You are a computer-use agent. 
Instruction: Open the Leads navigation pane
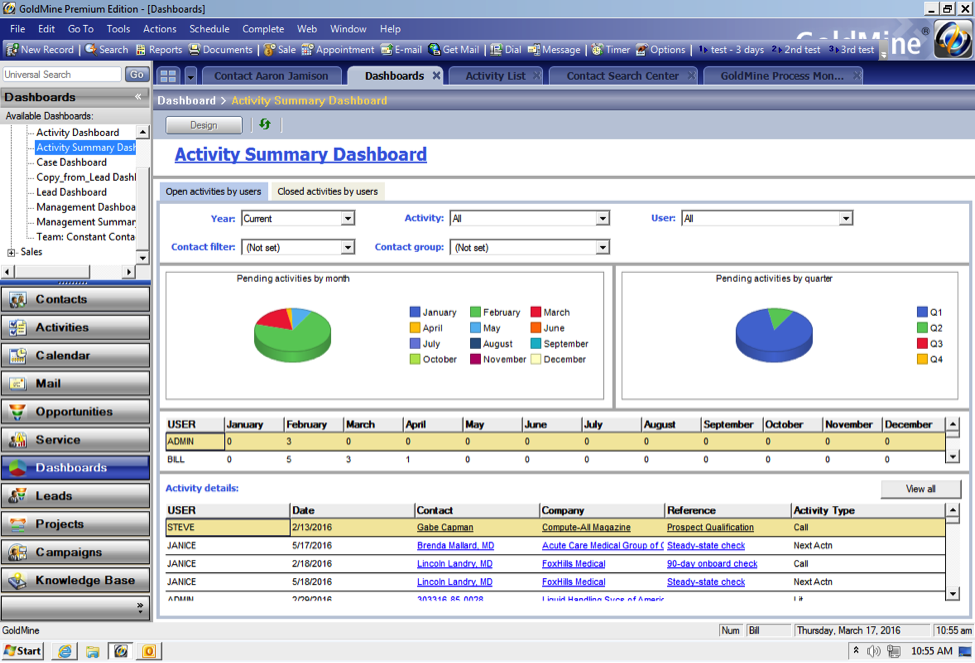(x=75, y=496)
